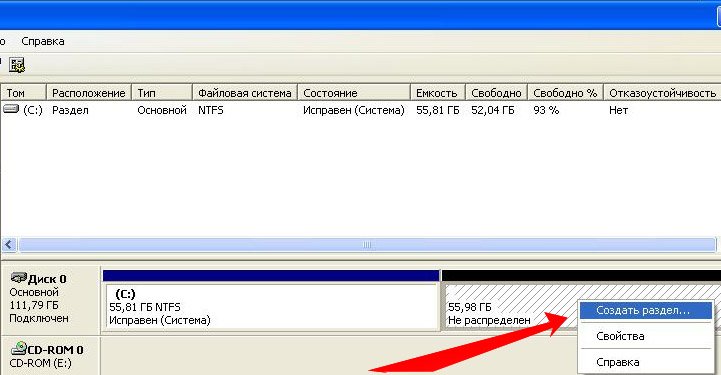Click the Емкость column header

click(438, 93)
